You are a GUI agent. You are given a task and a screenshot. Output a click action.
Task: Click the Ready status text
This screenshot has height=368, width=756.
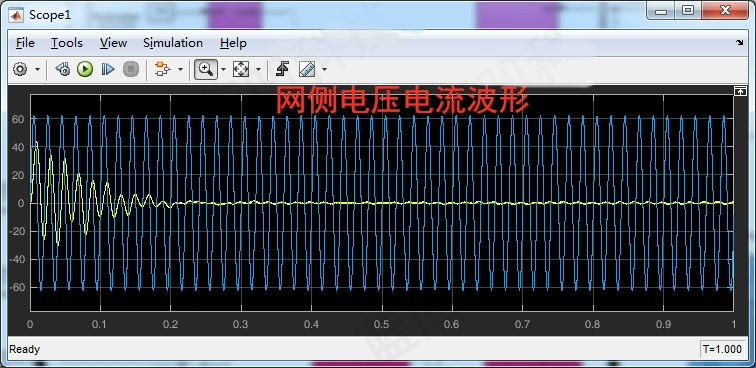click(x=25, y=349)
